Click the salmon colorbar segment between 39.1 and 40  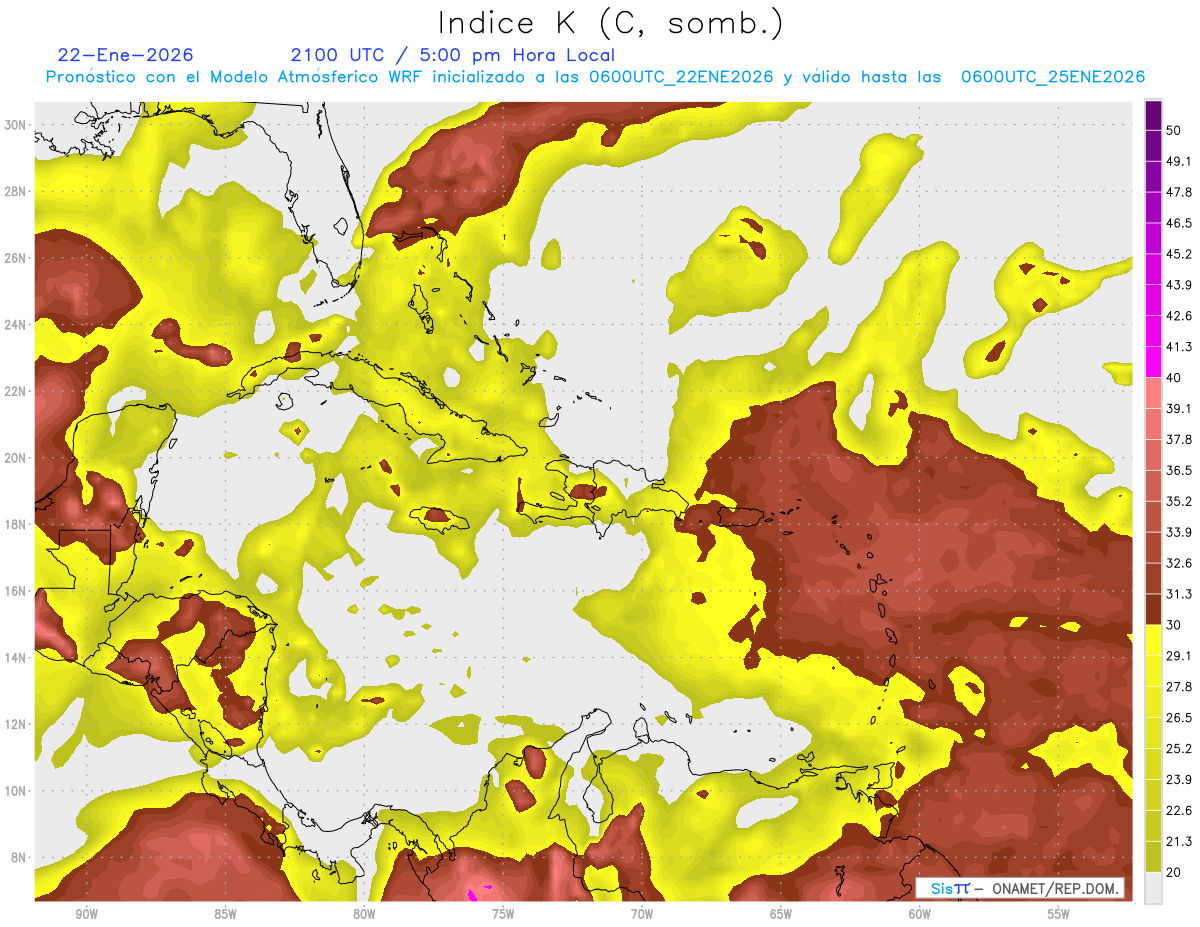[x=1153, y=393]
